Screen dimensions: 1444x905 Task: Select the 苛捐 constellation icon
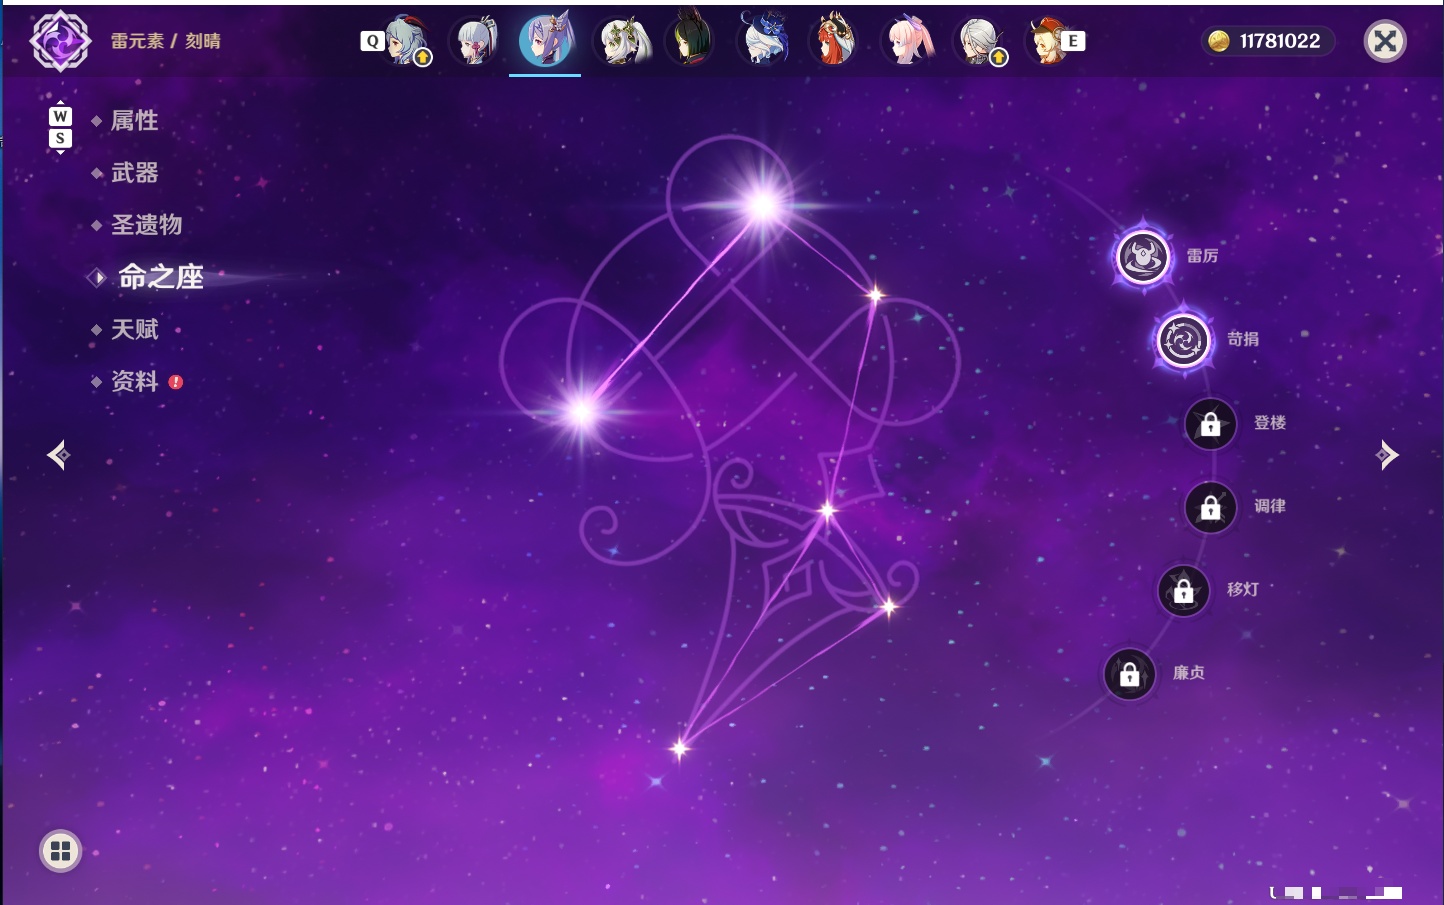tap(1184, 340)
